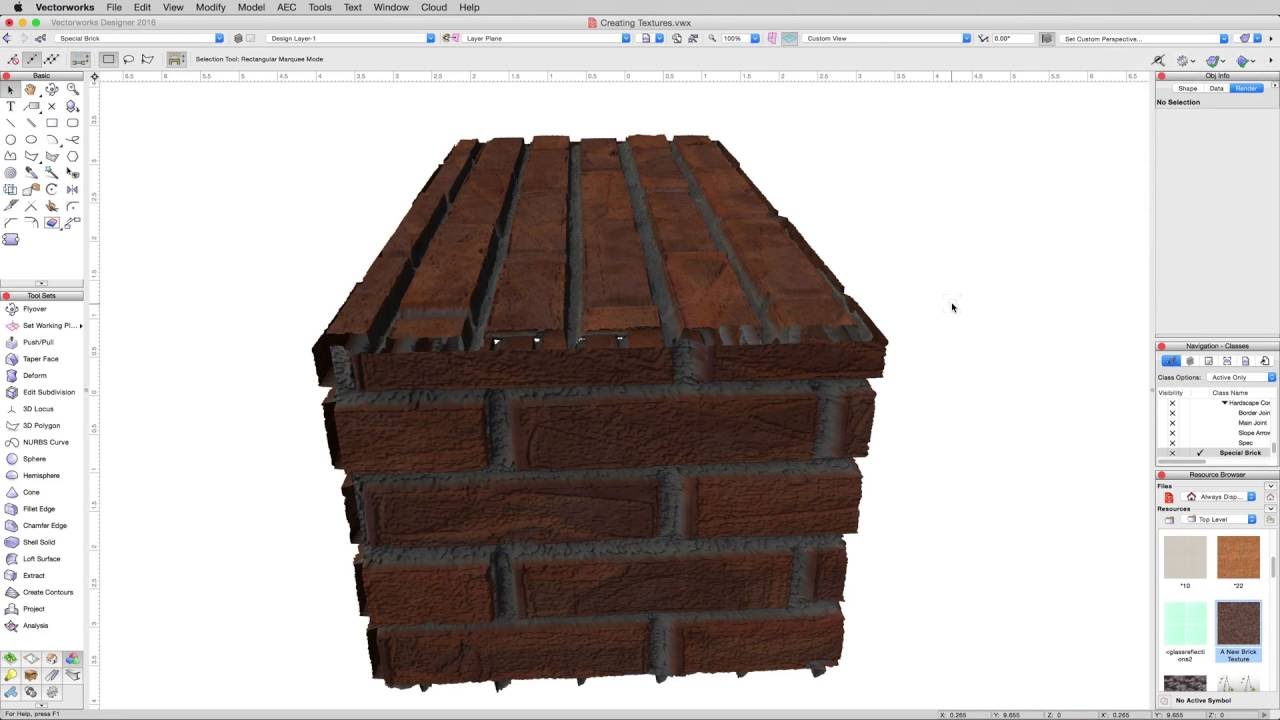The image size is (1280, 720).
Task: Switch to the Render tab
Action: (x=1246, y=88)
